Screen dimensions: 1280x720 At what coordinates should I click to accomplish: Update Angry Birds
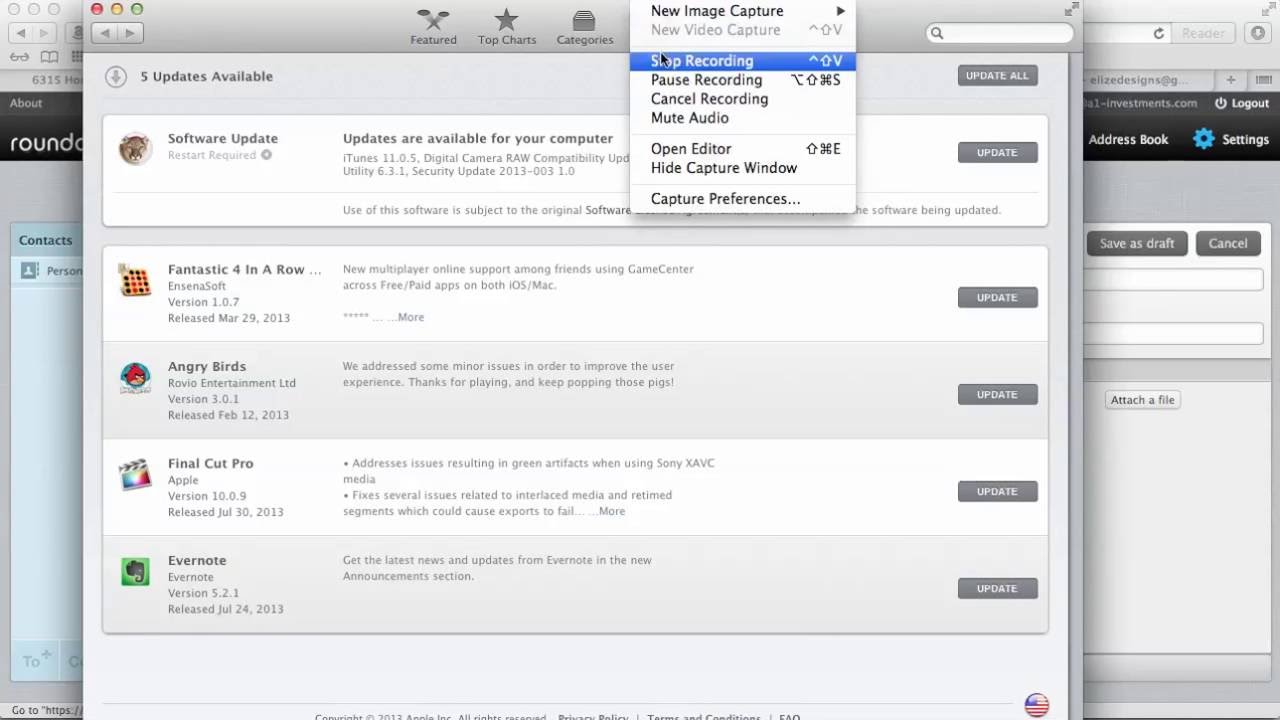click(997, 395)
